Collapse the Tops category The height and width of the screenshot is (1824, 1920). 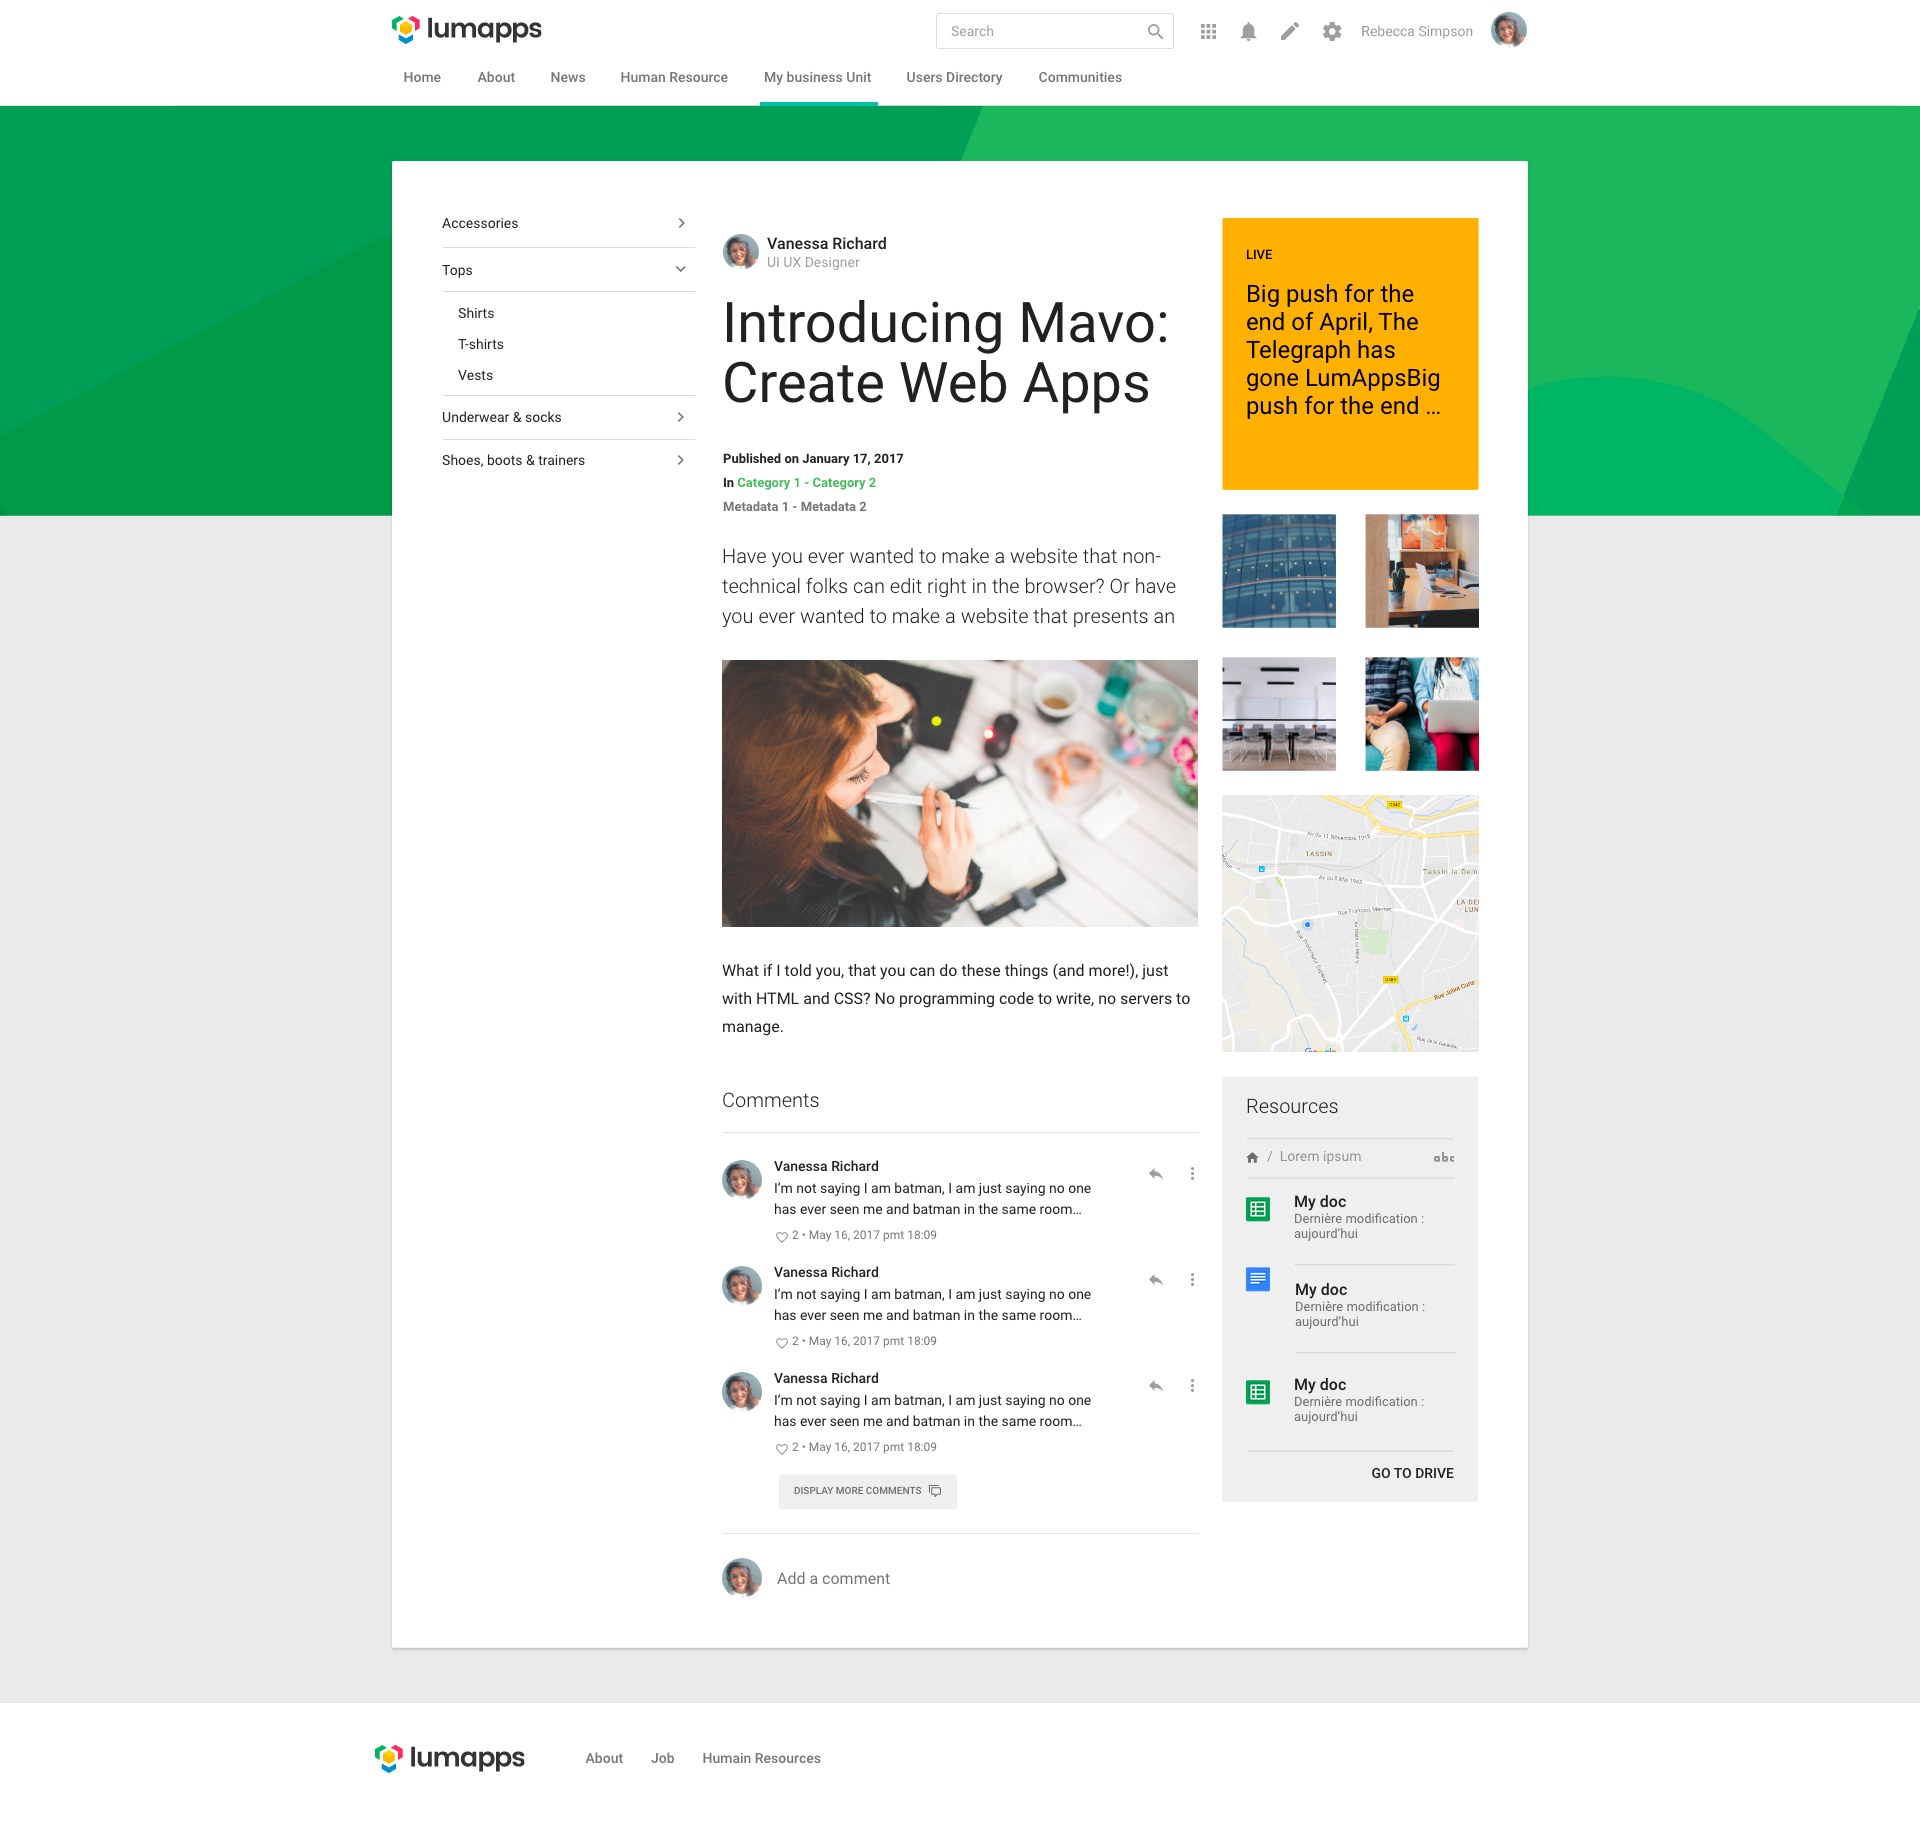(680, 269)
